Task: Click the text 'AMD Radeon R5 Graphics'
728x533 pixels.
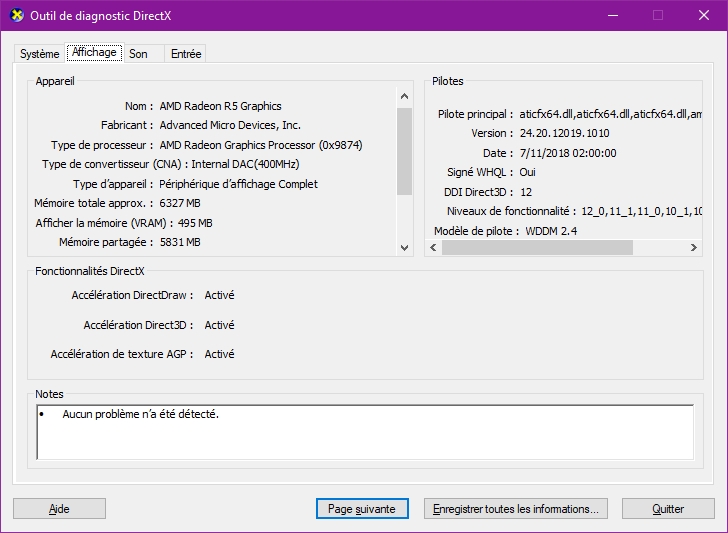Action: 221,106
